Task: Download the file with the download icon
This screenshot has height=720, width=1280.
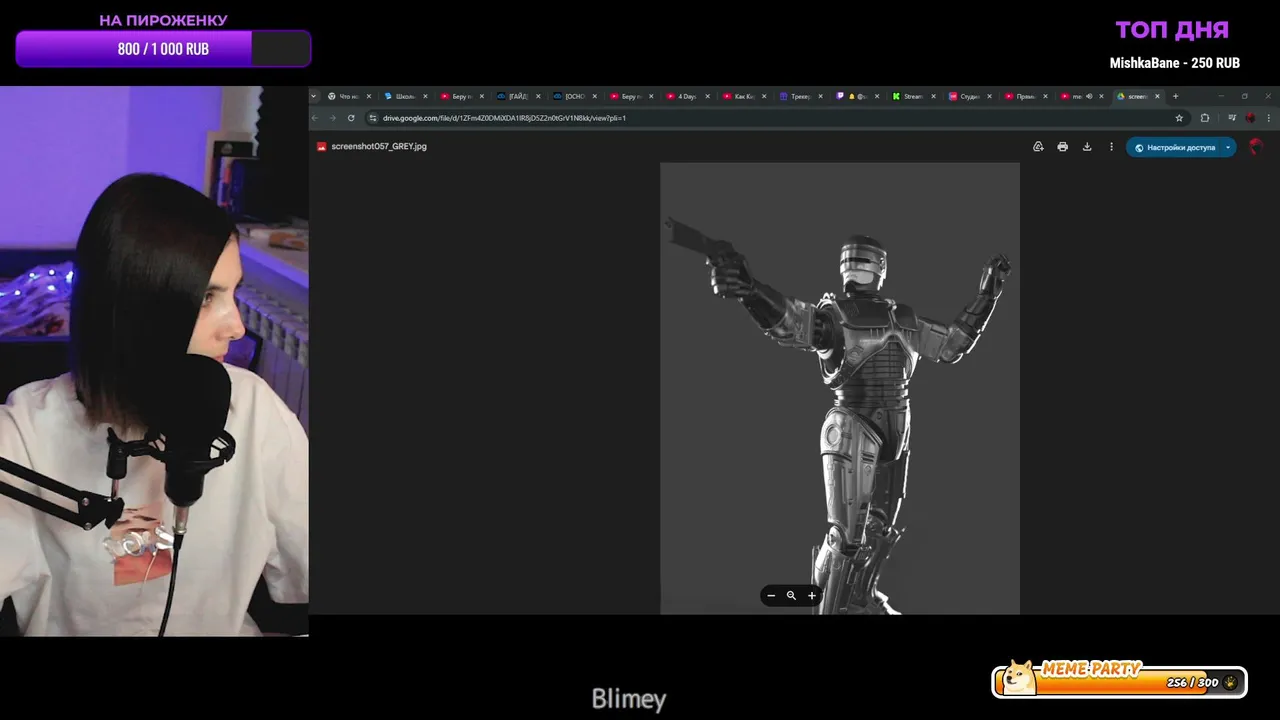Action: pyautogui.click(x=1087, y=147)
